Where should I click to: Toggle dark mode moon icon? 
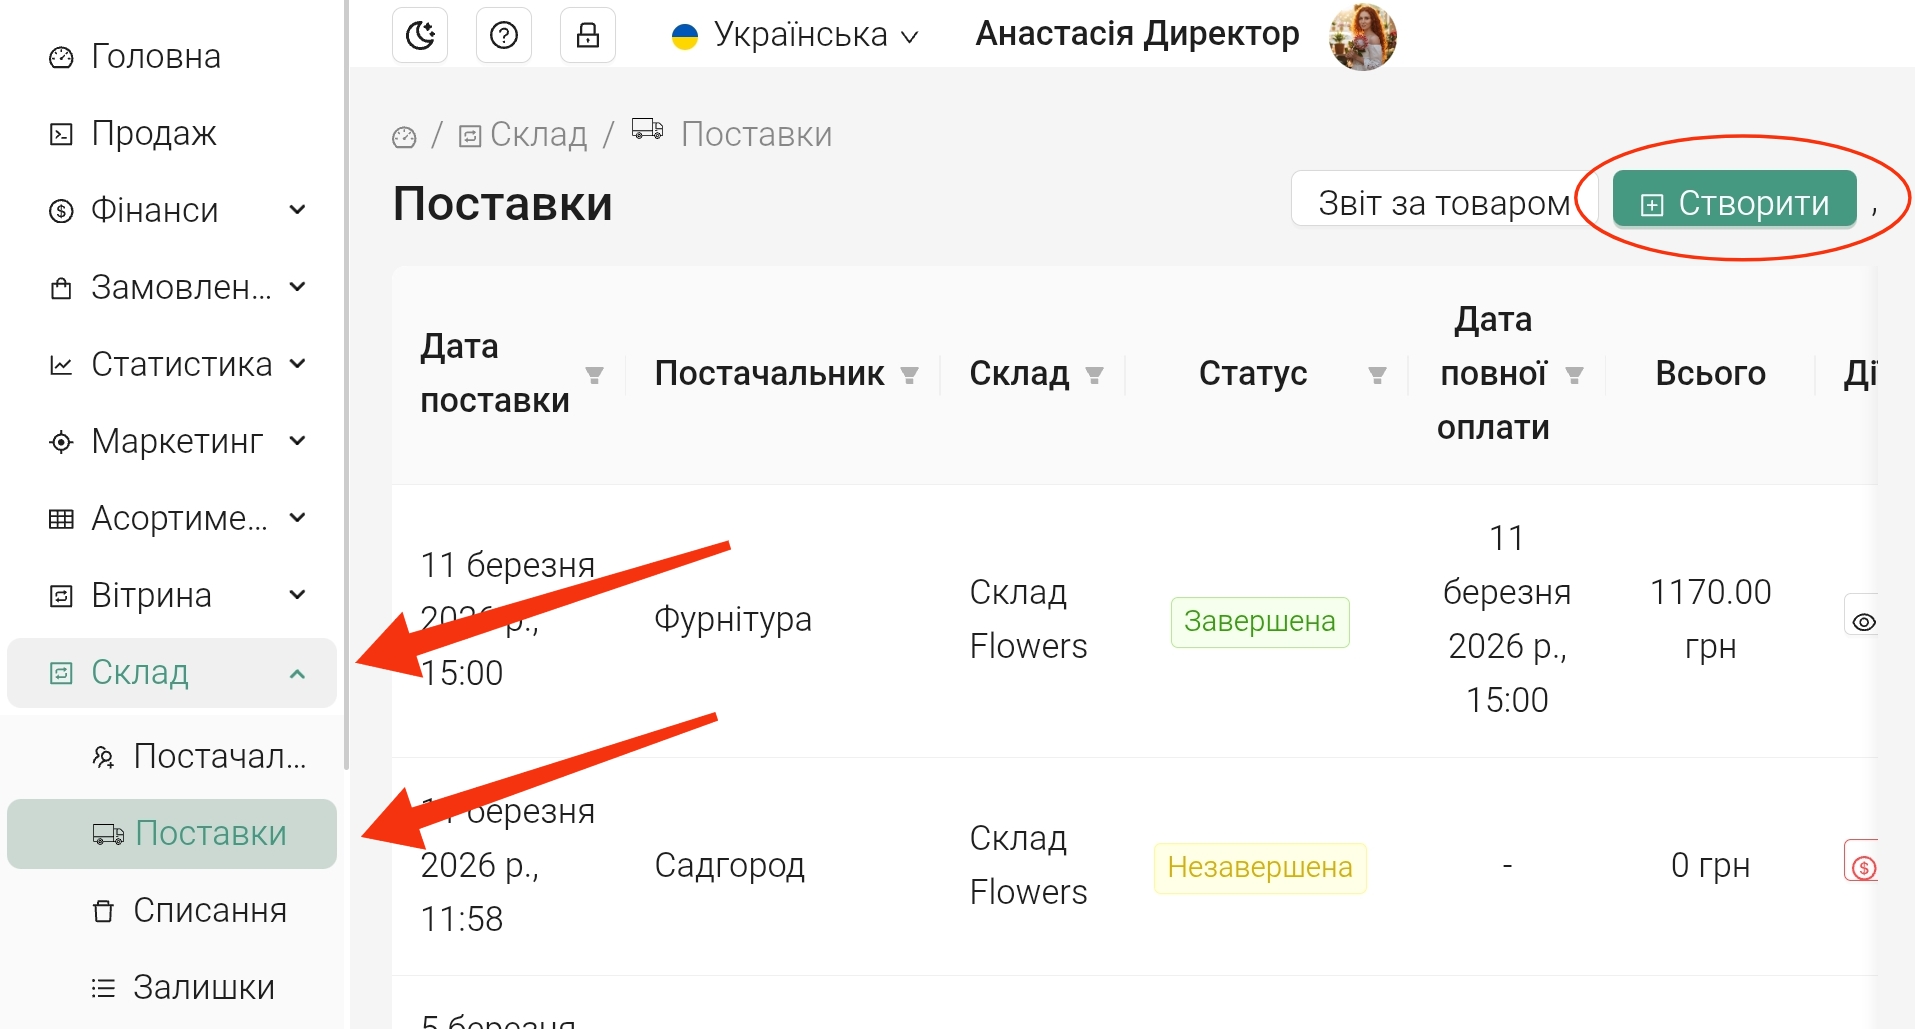coord(420,36)
